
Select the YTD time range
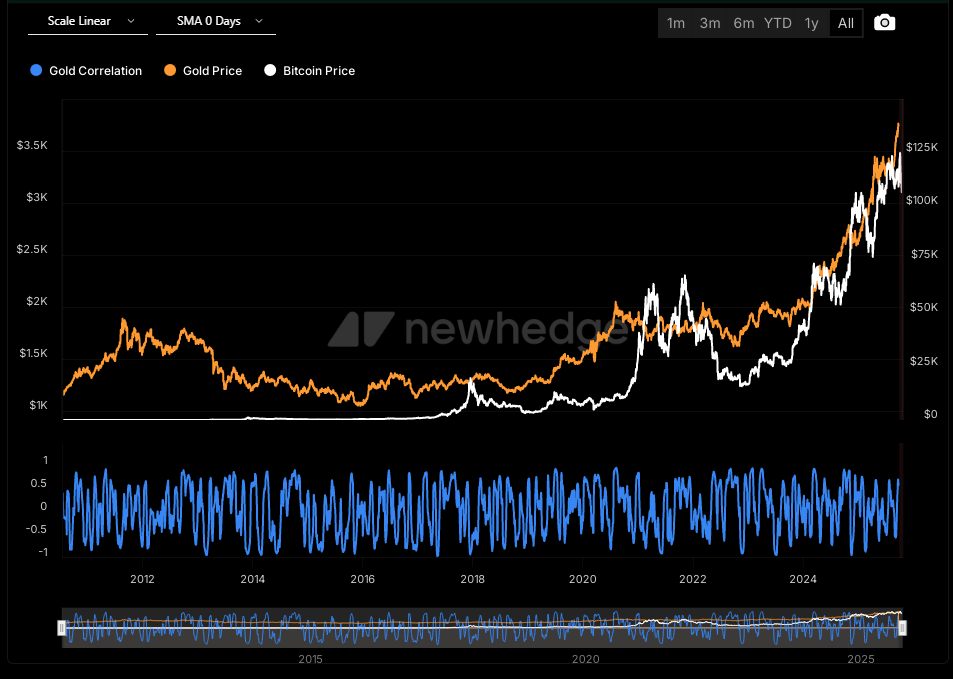[777, 23]
